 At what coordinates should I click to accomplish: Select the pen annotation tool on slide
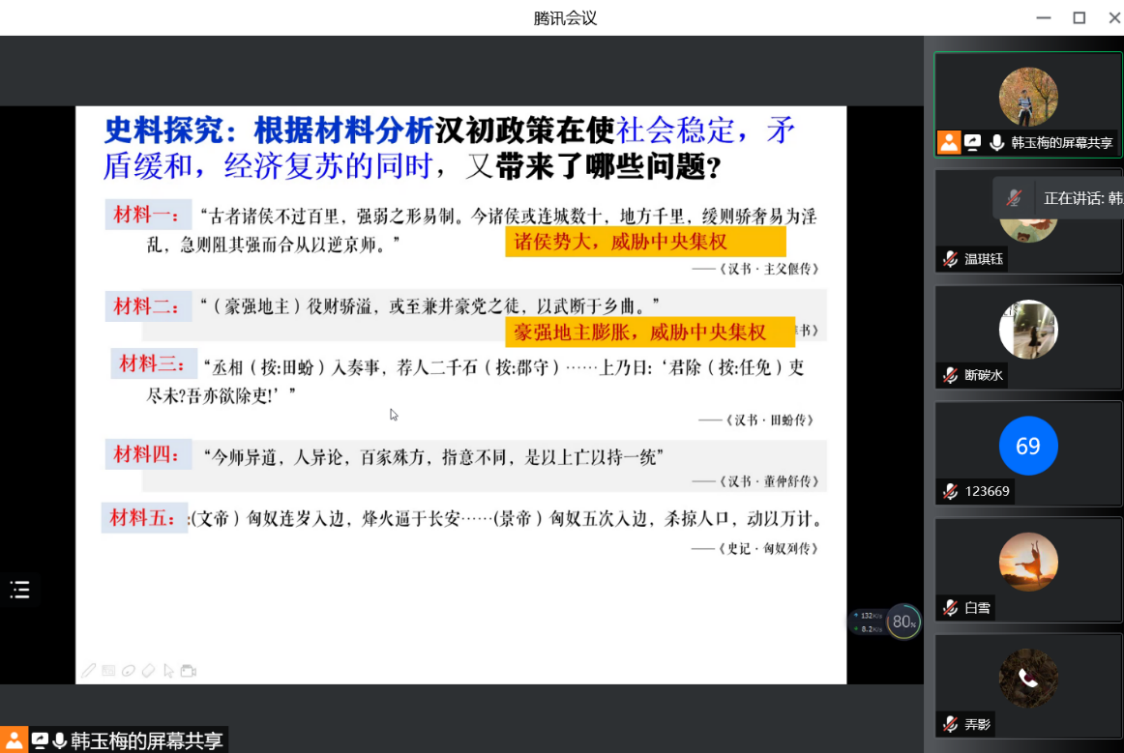[89, 670]
